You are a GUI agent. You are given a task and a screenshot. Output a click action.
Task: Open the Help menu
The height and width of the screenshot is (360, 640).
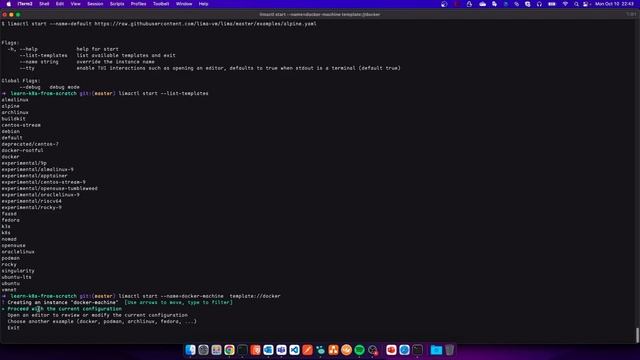pyautogui.click(x=203, y=4)
